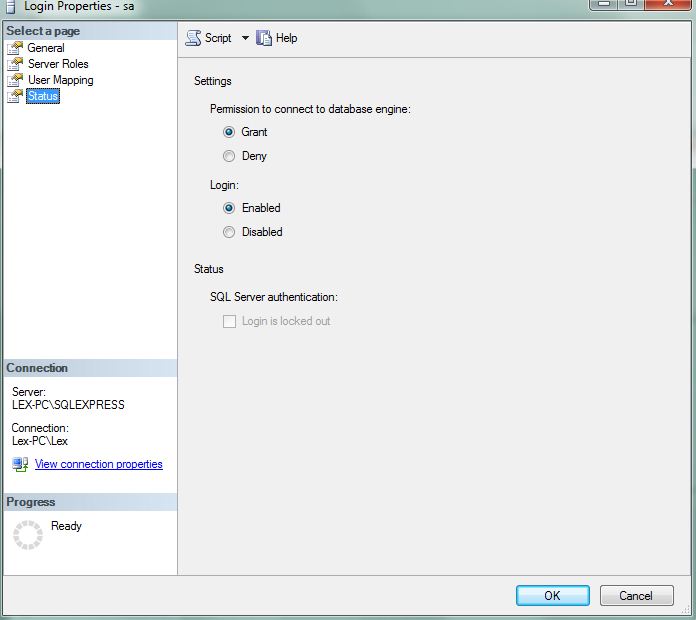Viewport: 696px width, 620px height.
Task: Click the Help book icon
Action: point(264,38)
